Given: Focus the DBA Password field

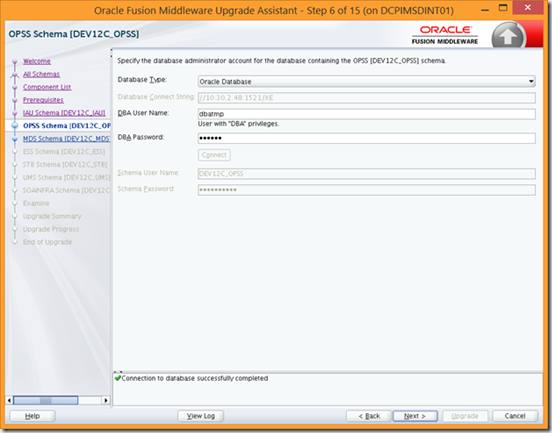Looking at the screenshot, I should coord(366,138).
